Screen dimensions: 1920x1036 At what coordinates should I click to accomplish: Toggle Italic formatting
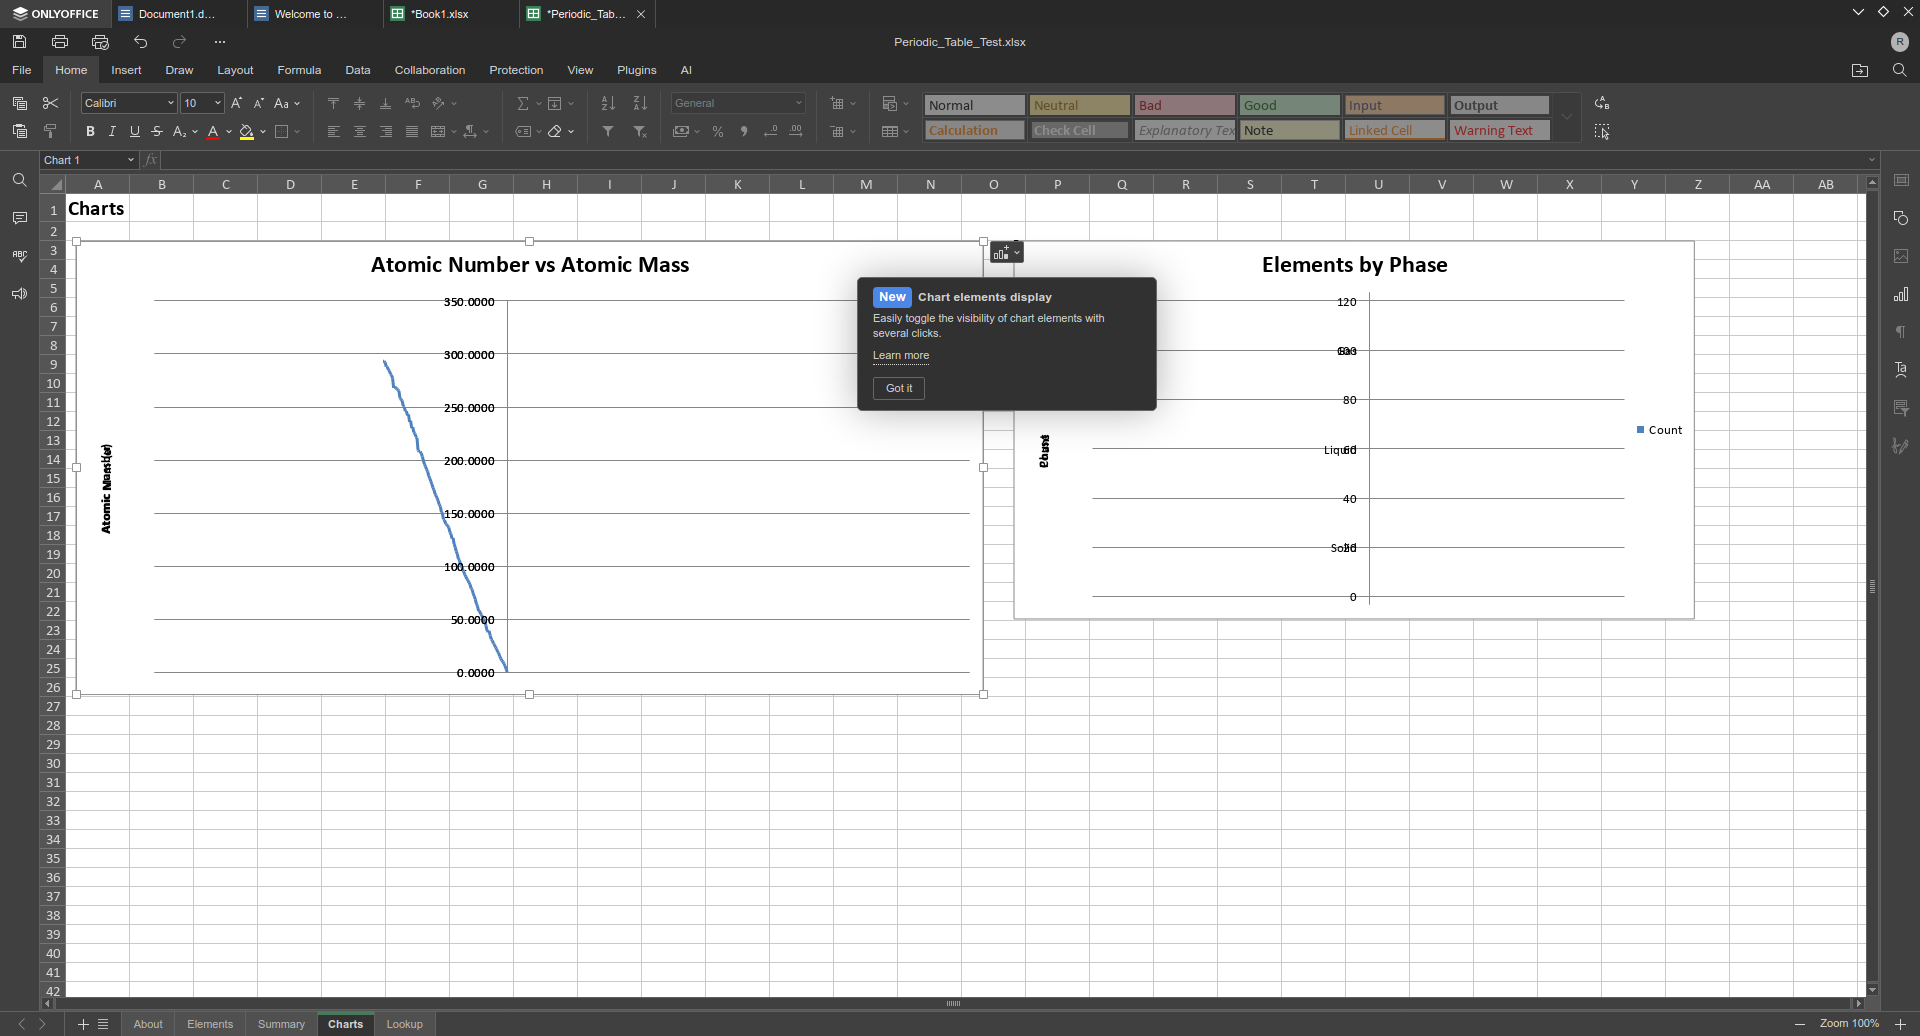112,132
